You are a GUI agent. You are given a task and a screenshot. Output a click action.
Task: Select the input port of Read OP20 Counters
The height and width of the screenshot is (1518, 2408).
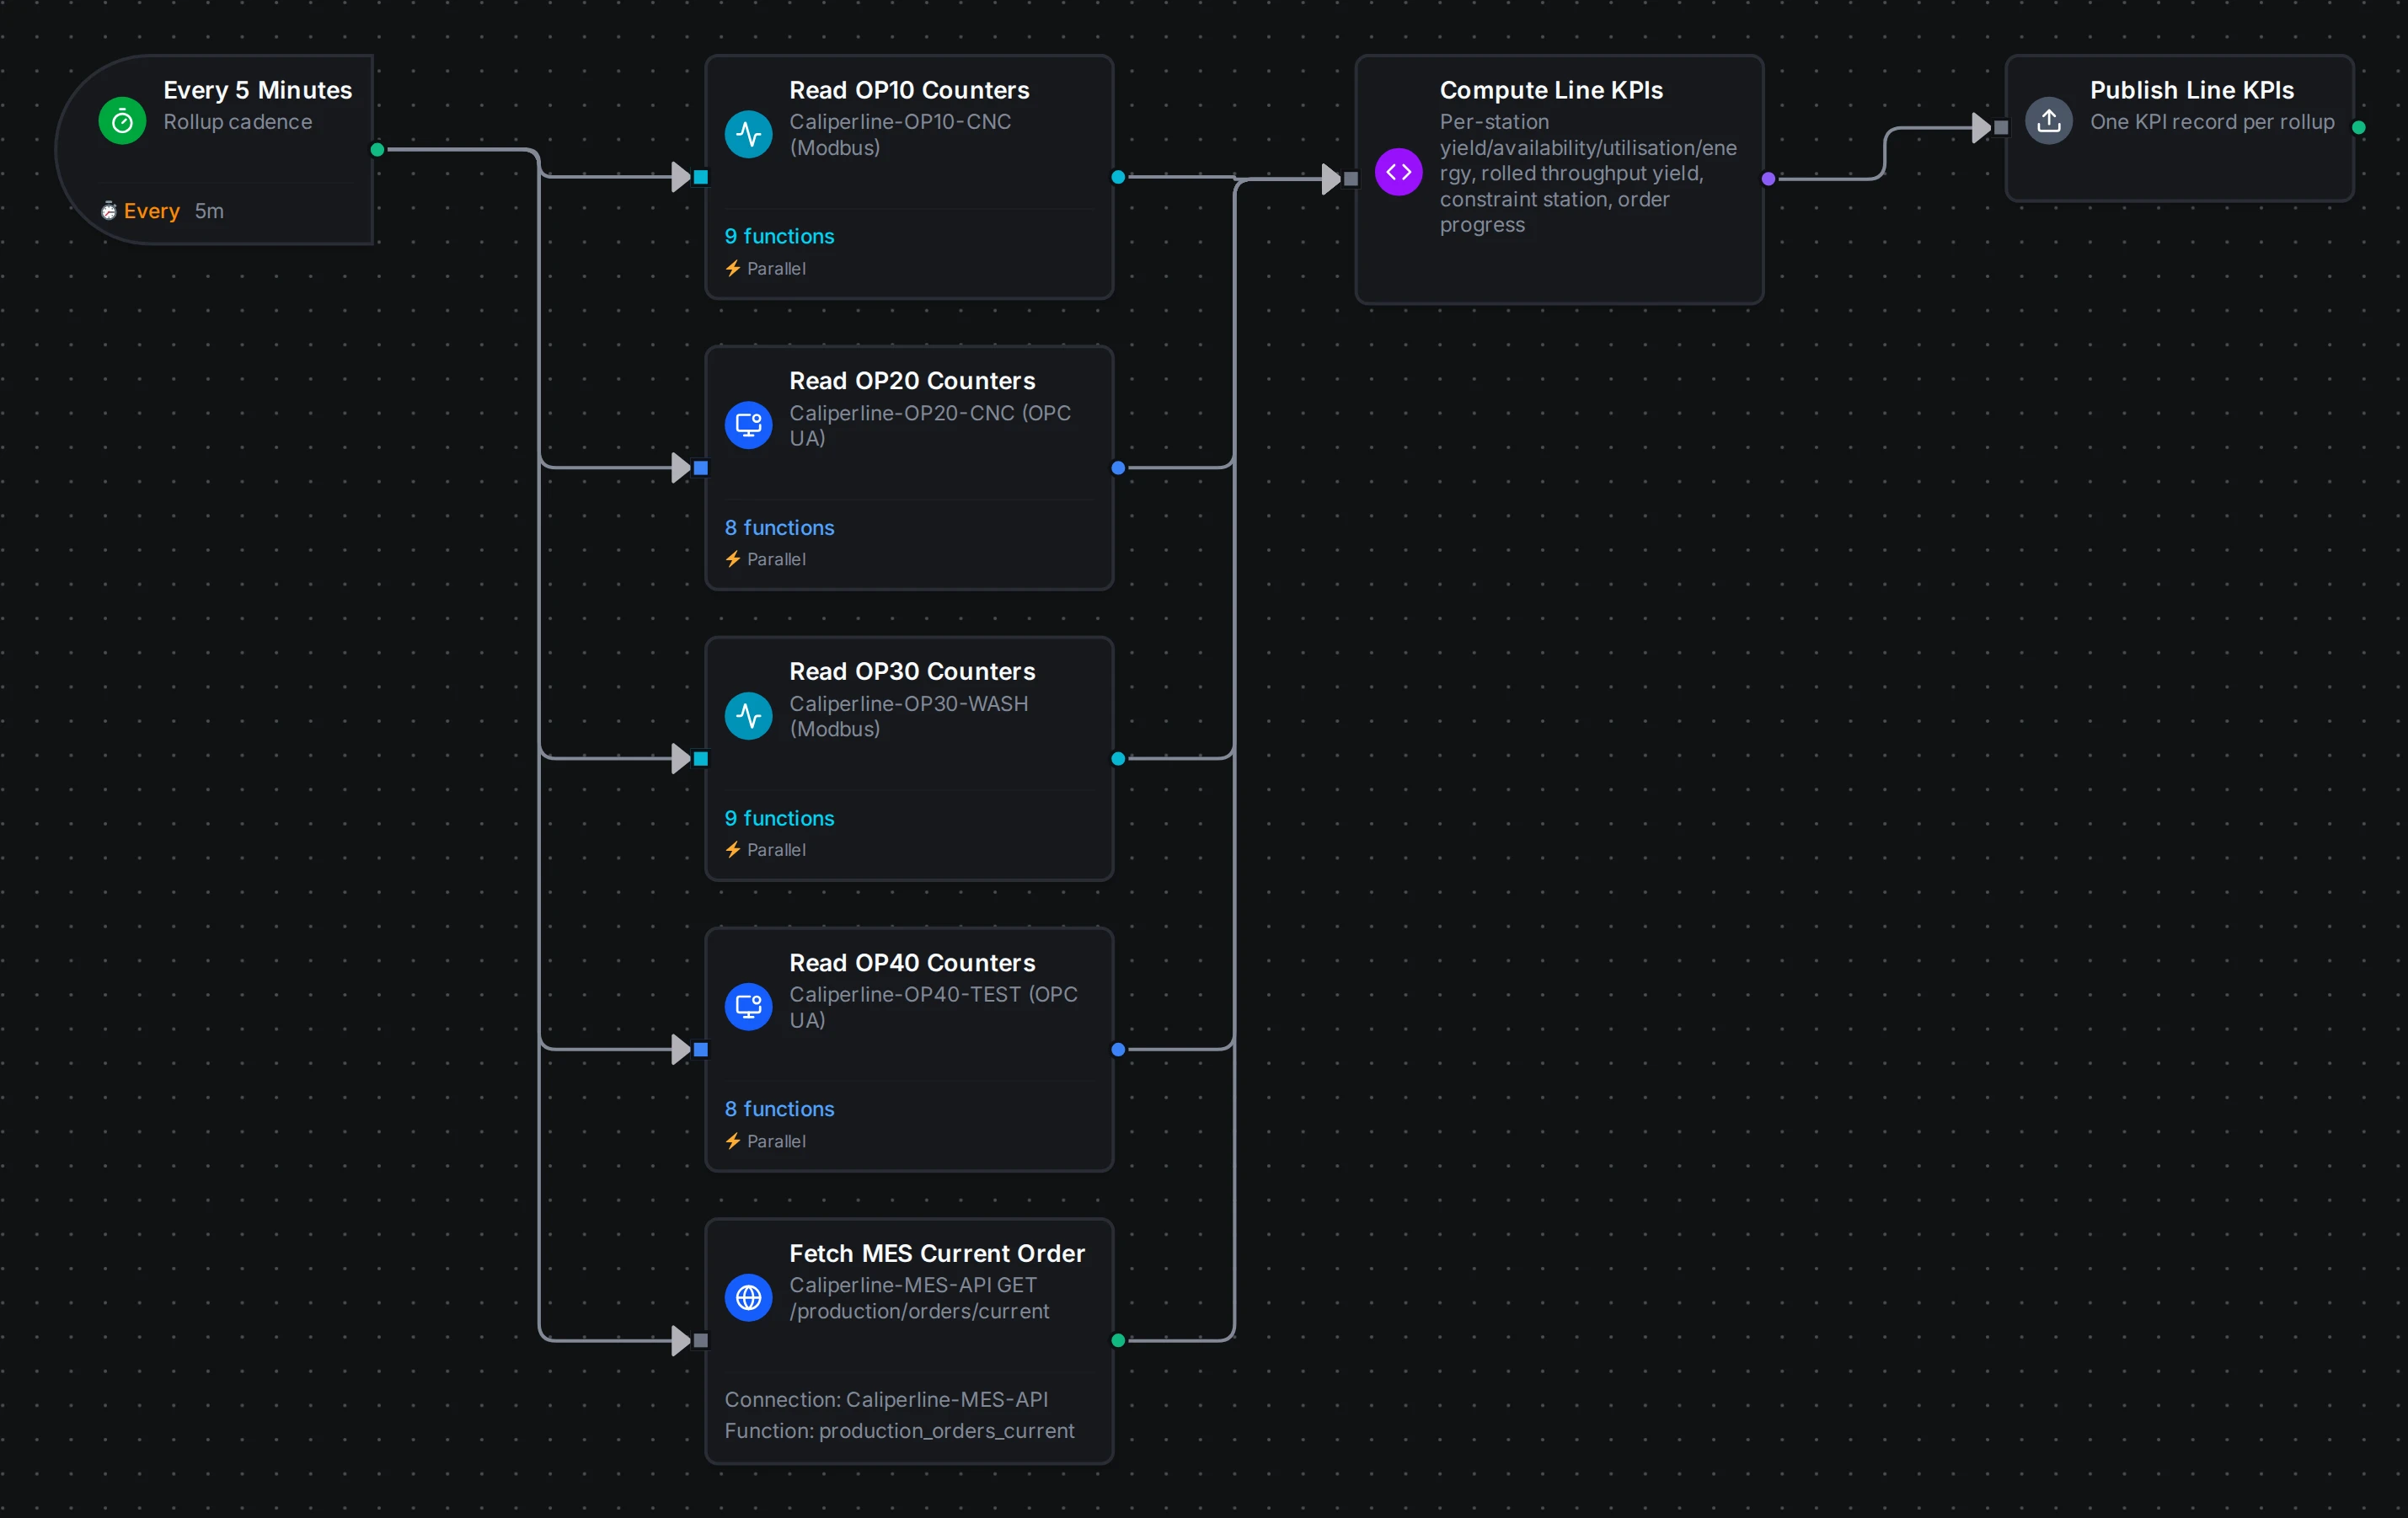[701, 468]
